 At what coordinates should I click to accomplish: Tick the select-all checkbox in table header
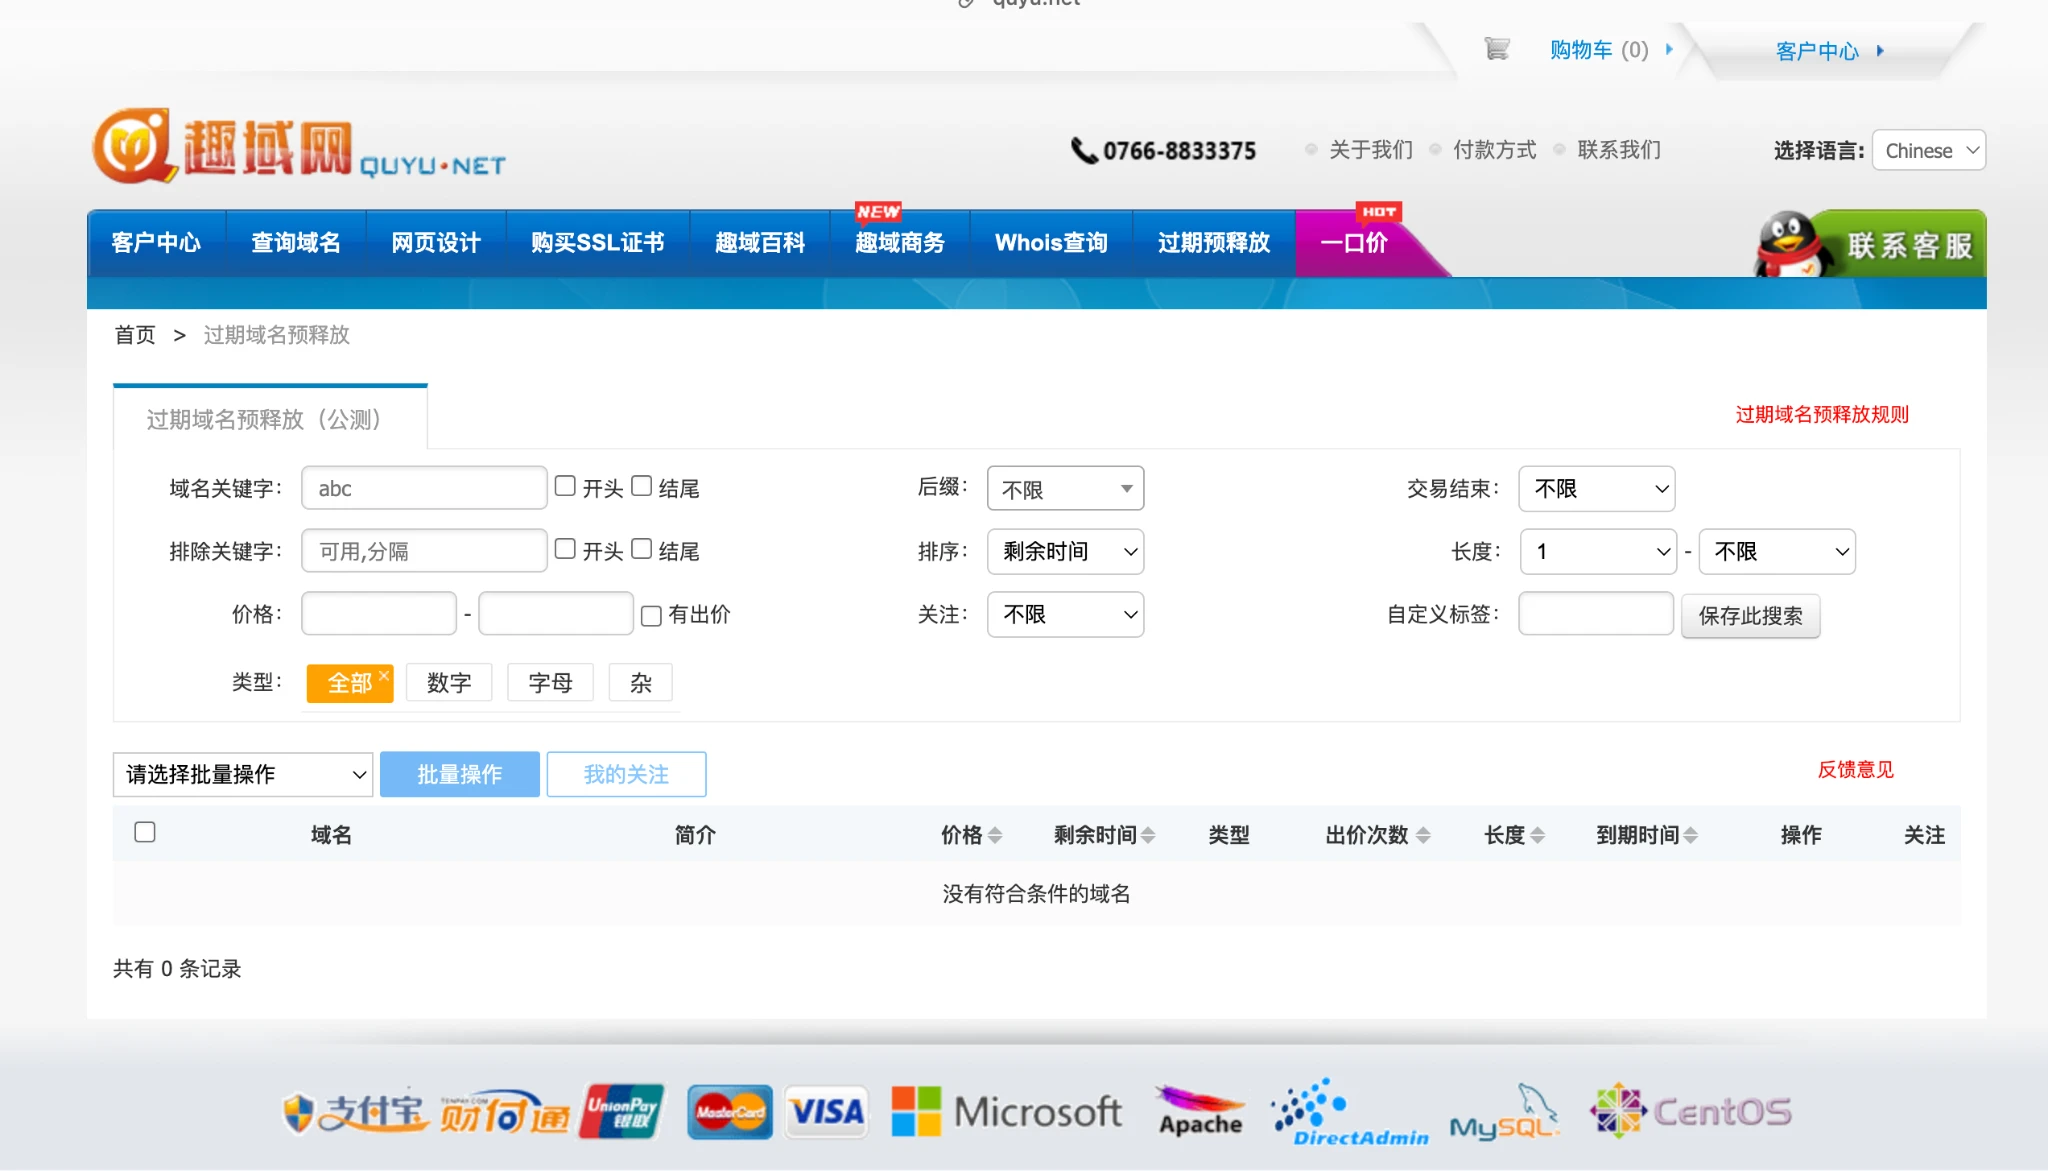pyautogui.click(x=145, y=832)
